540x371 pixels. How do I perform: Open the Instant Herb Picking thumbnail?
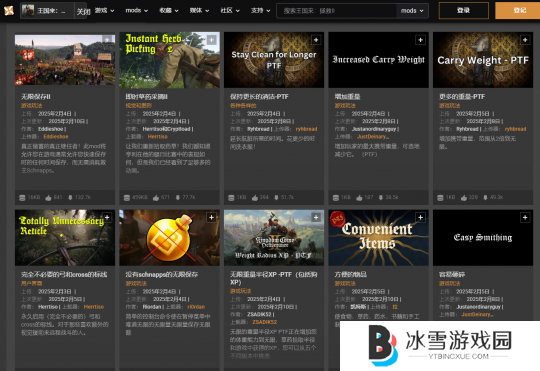coord(169,60)
